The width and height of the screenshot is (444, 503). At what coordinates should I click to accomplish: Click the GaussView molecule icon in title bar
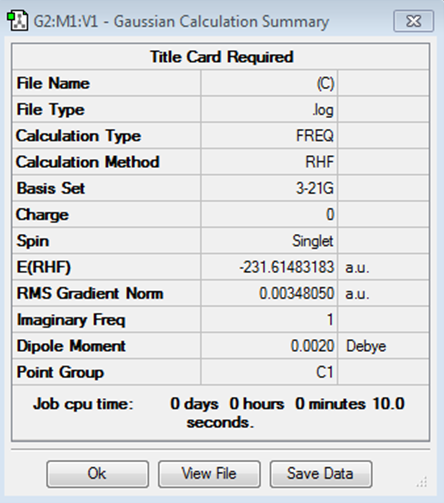coord(17,21)
